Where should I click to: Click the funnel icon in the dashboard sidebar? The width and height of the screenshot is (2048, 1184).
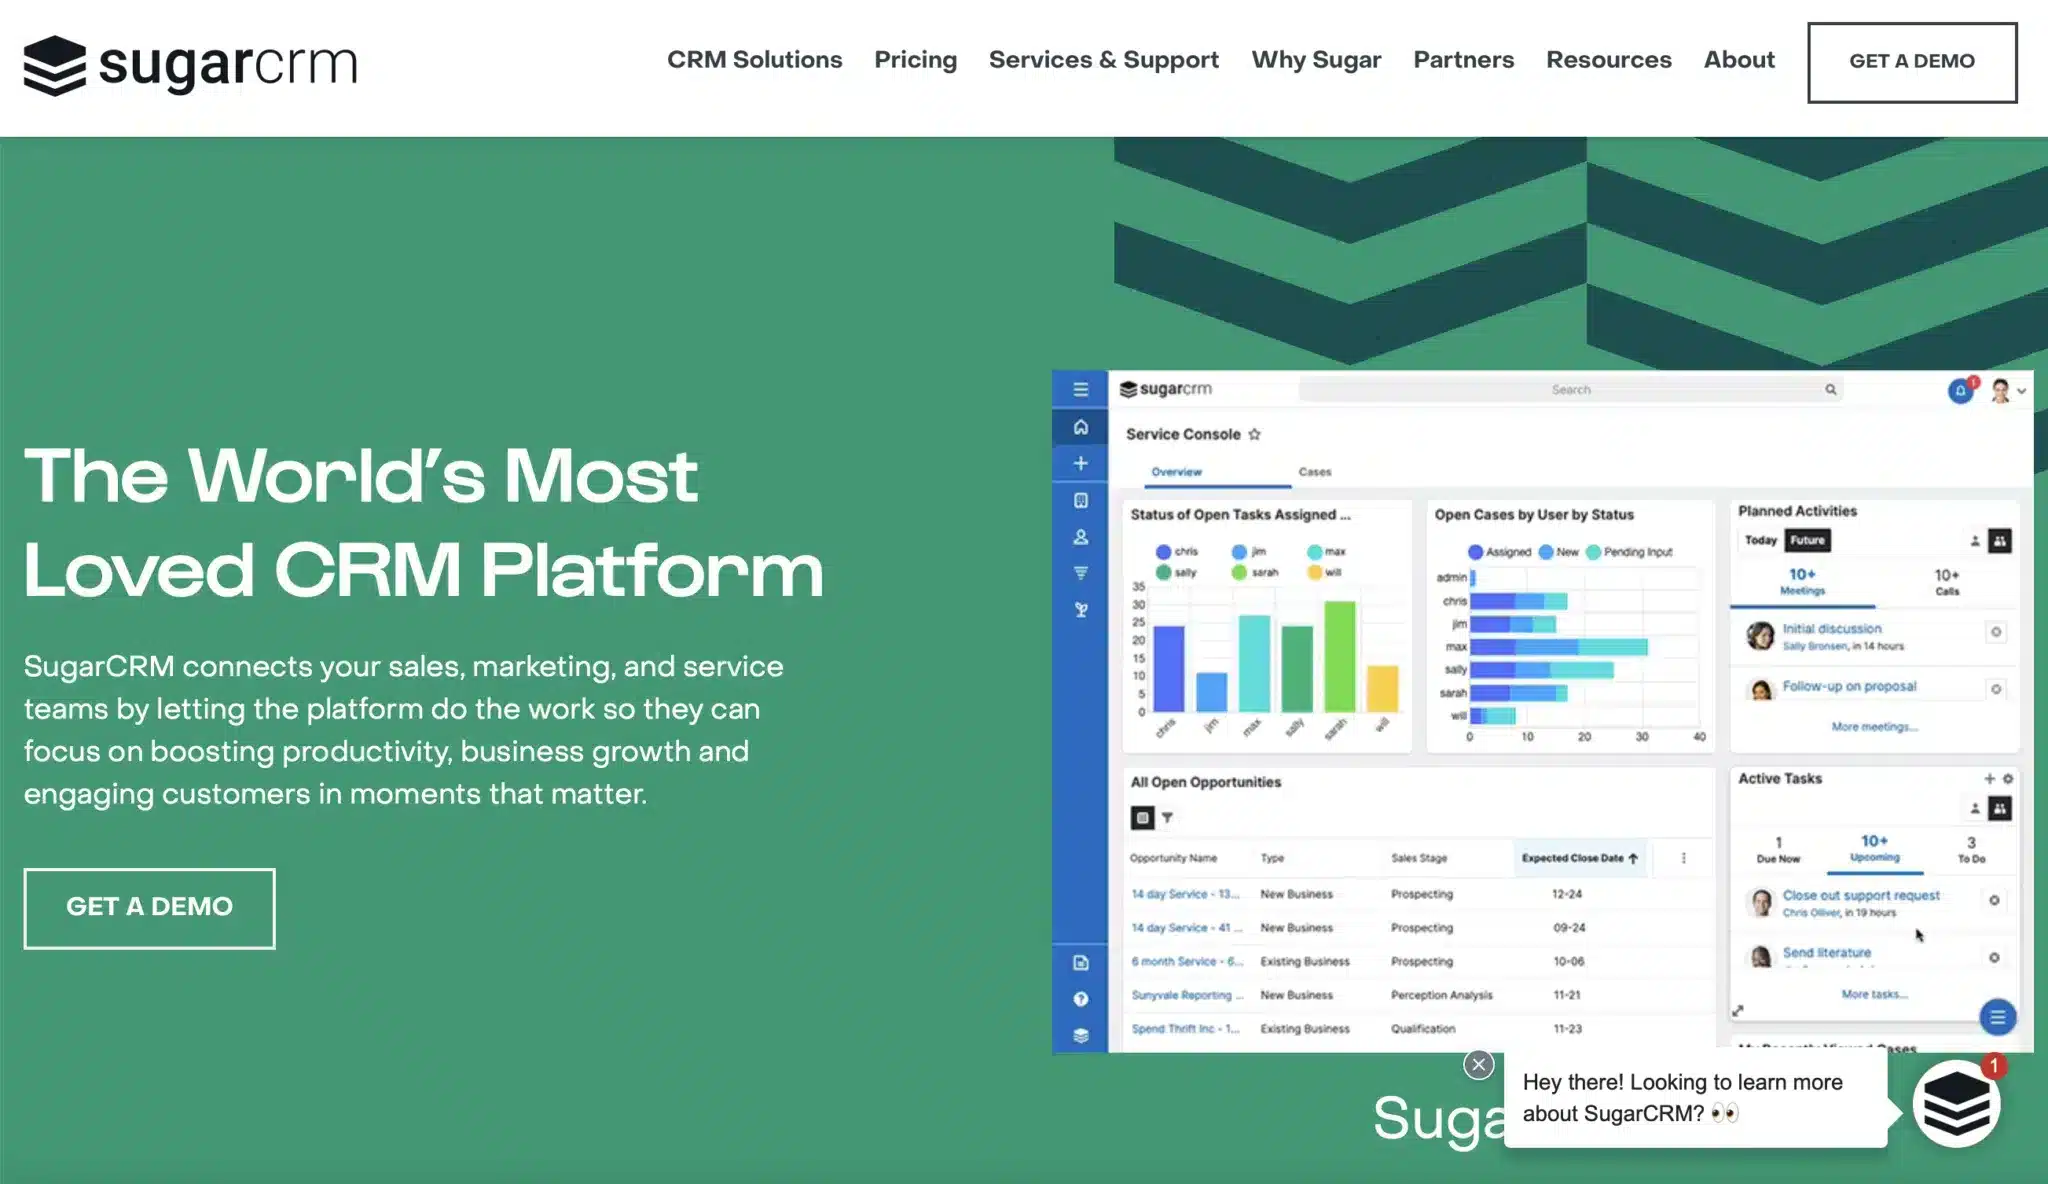click(x=1080, y=573)
